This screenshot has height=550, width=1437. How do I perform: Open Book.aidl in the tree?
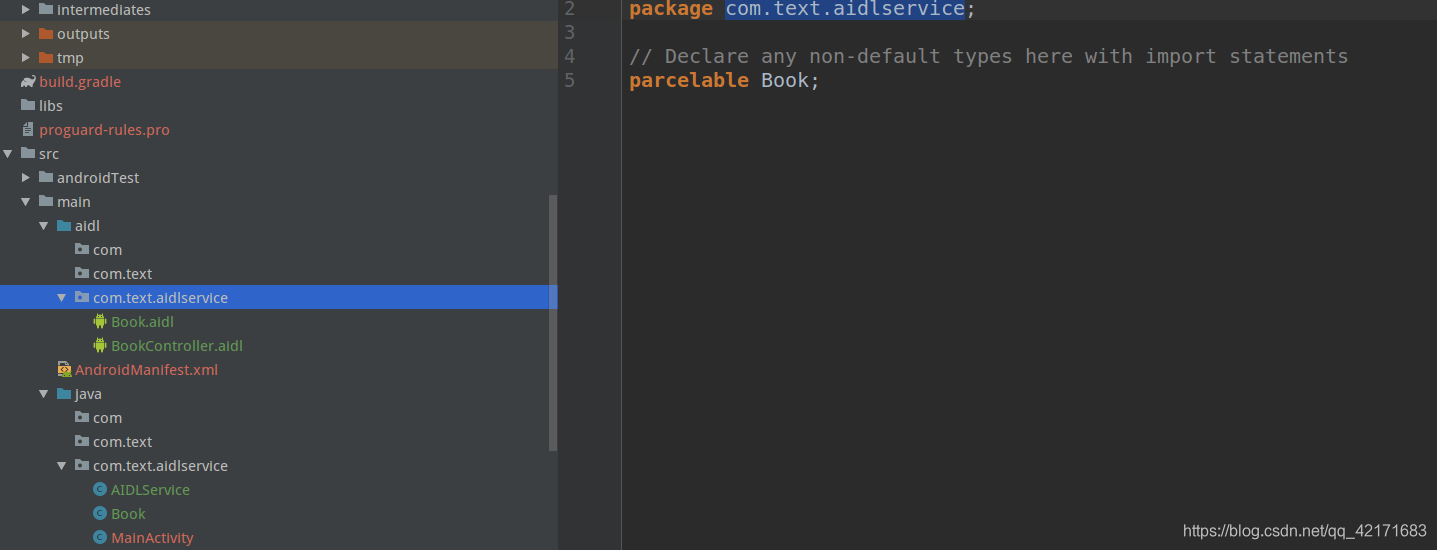(x=142, y=322)
